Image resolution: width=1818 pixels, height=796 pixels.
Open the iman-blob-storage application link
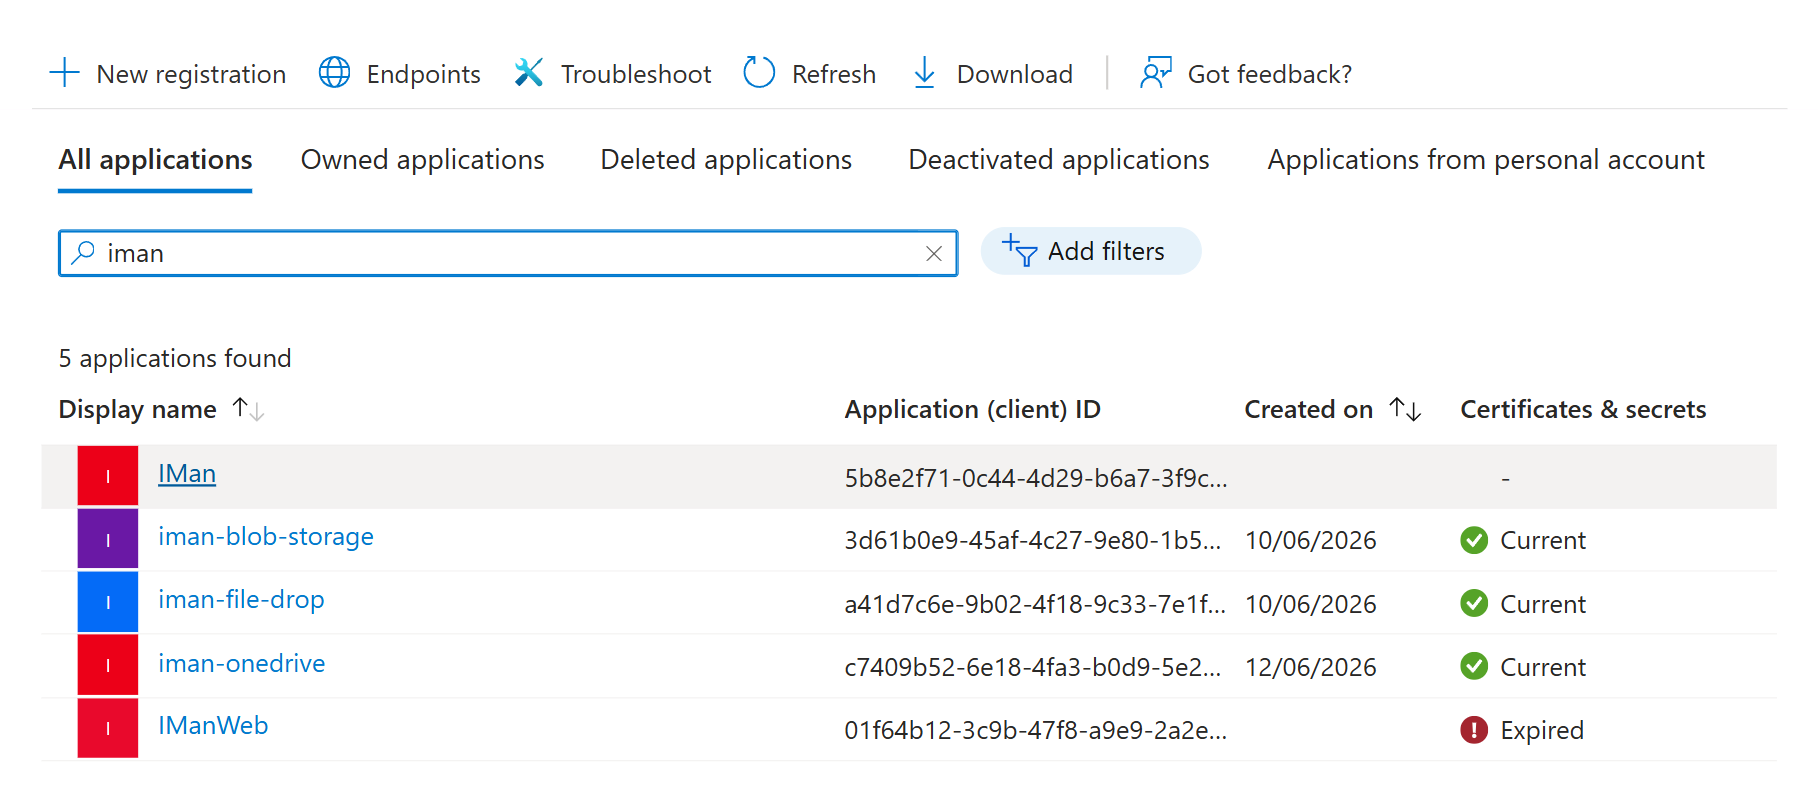[x=266, y=537]
